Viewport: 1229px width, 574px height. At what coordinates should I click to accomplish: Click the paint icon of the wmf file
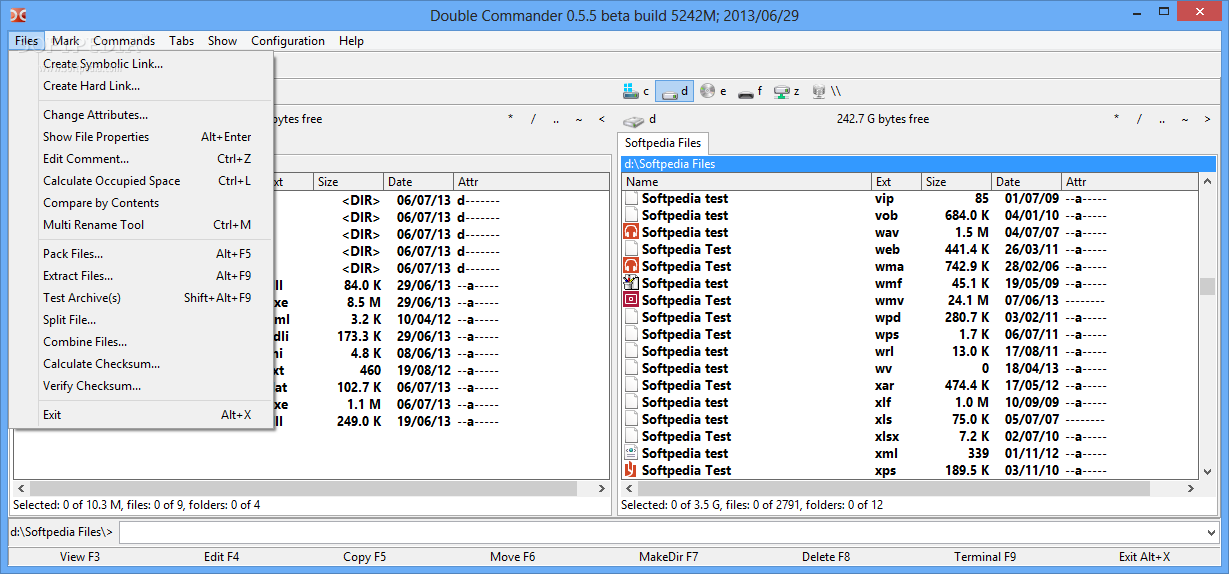pos(631,283)
